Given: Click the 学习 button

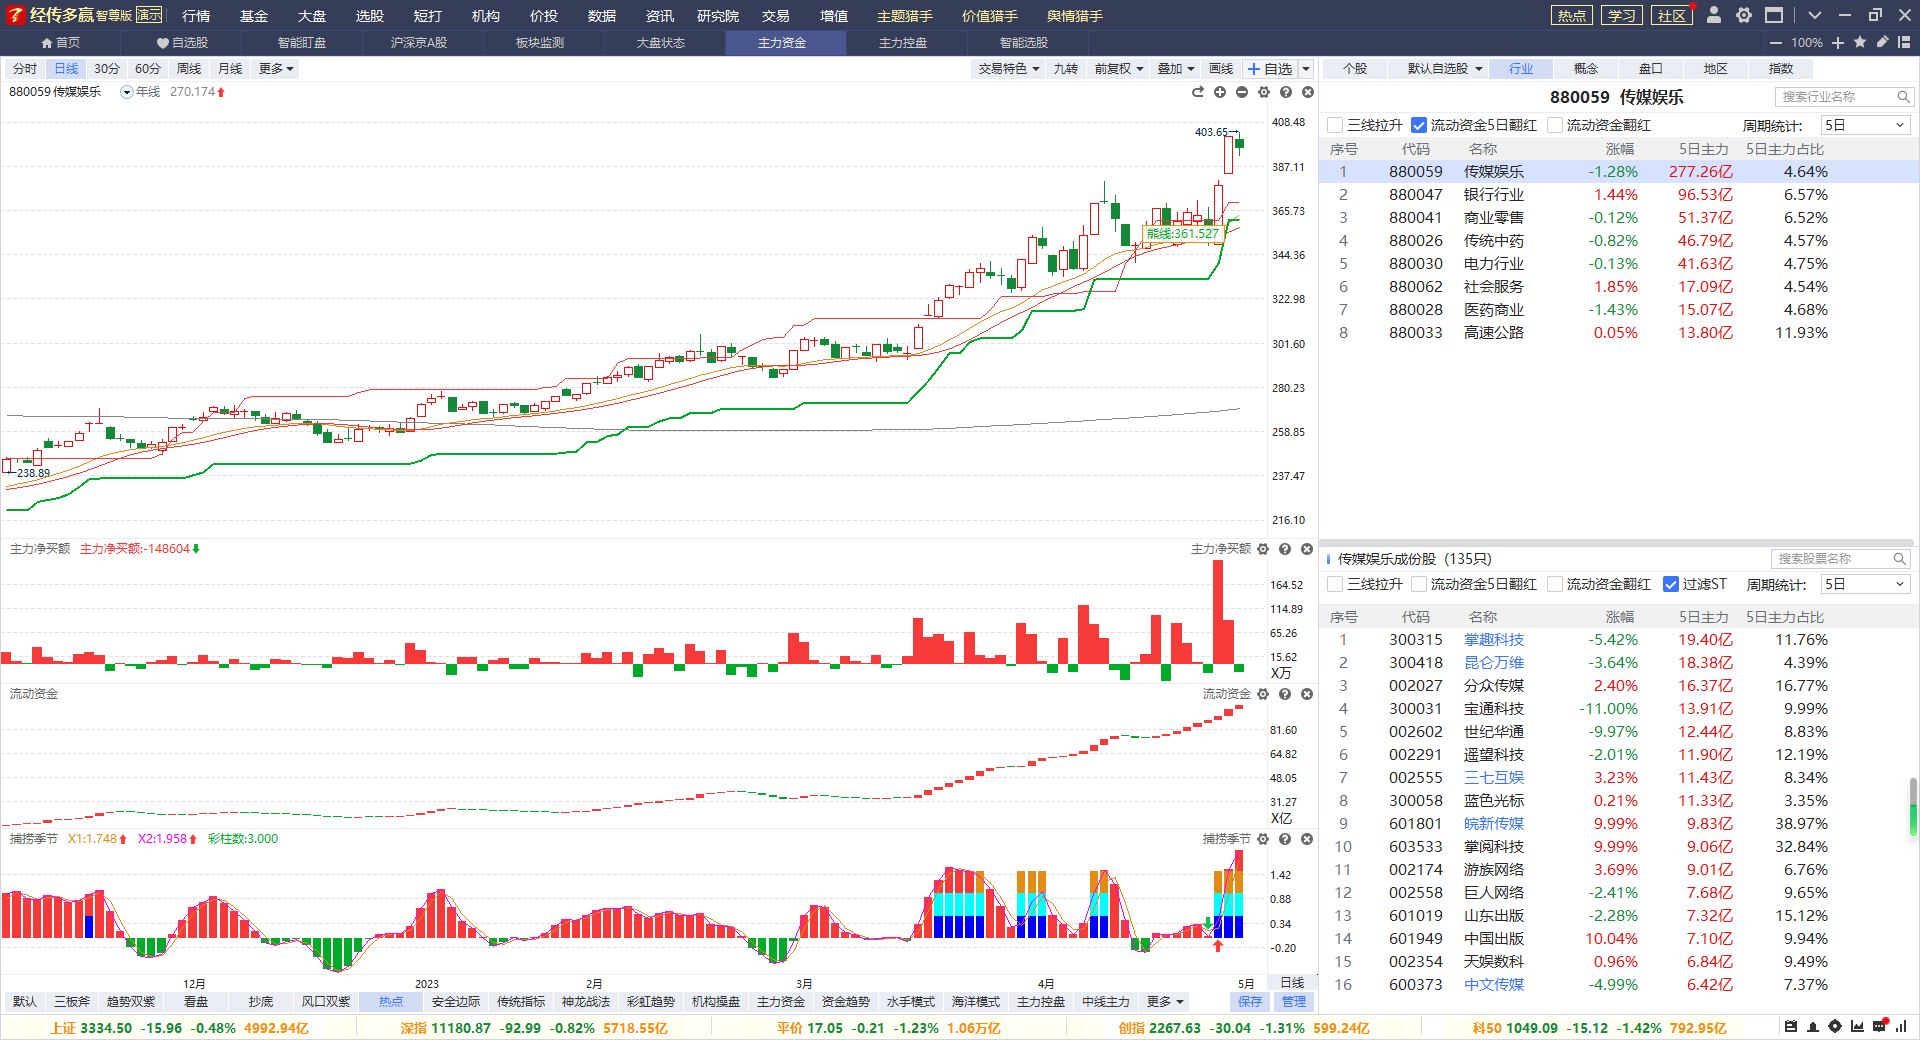Looking at the screenshot, I should (x=1622, y=15).
